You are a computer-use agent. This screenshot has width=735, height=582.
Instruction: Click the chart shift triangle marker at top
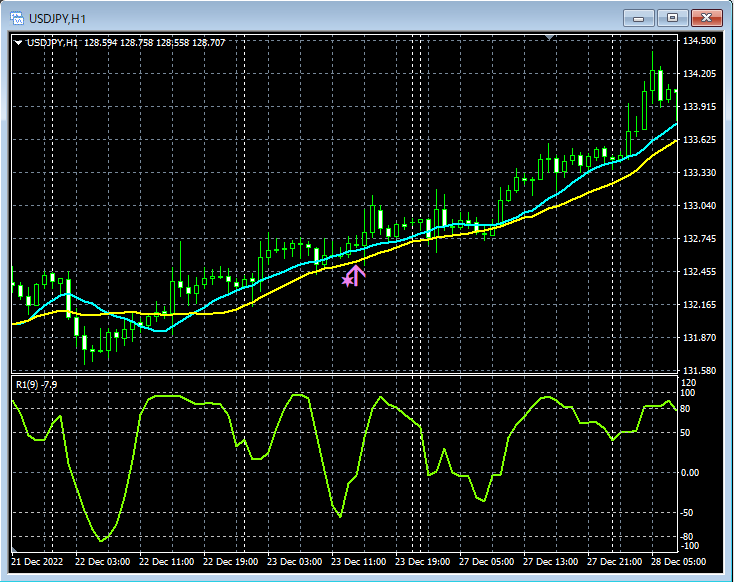pos(550,37)
